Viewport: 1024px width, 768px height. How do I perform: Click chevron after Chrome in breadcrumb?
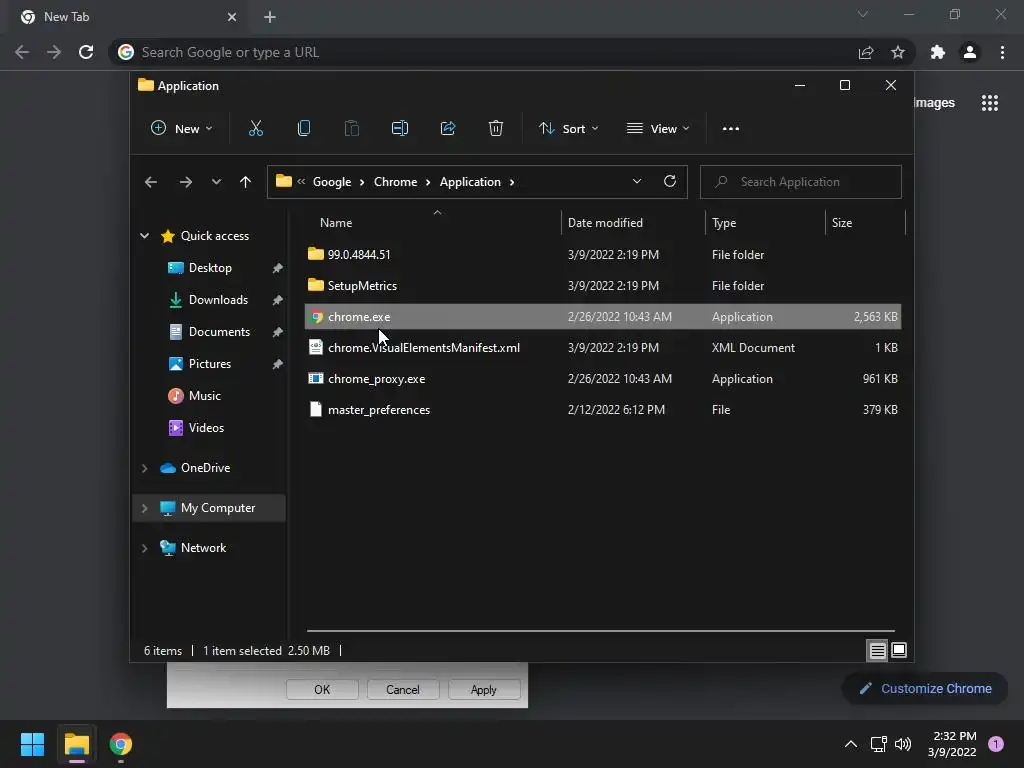pos(428,182)
